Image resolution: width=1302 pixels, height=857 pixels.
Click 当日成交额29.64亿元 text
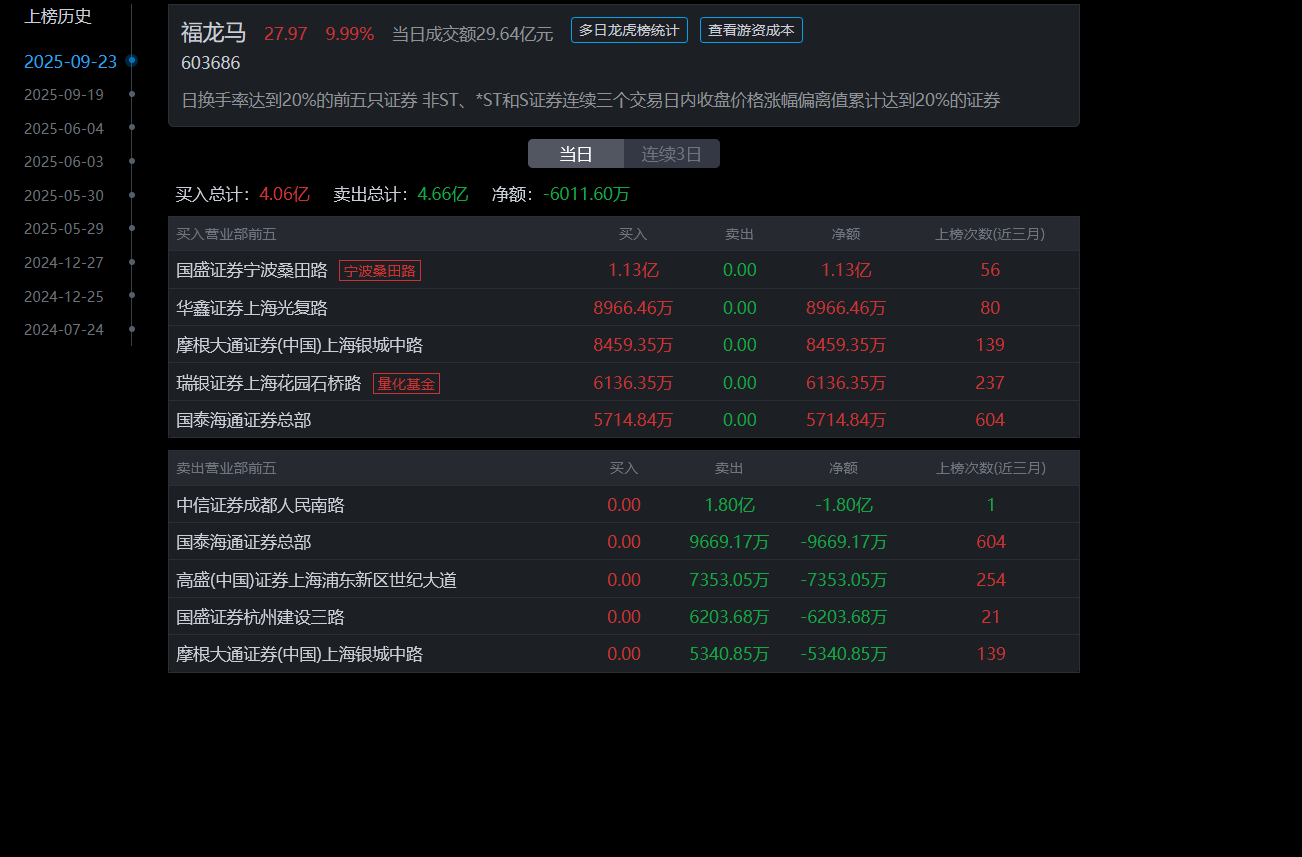[472, 34]
